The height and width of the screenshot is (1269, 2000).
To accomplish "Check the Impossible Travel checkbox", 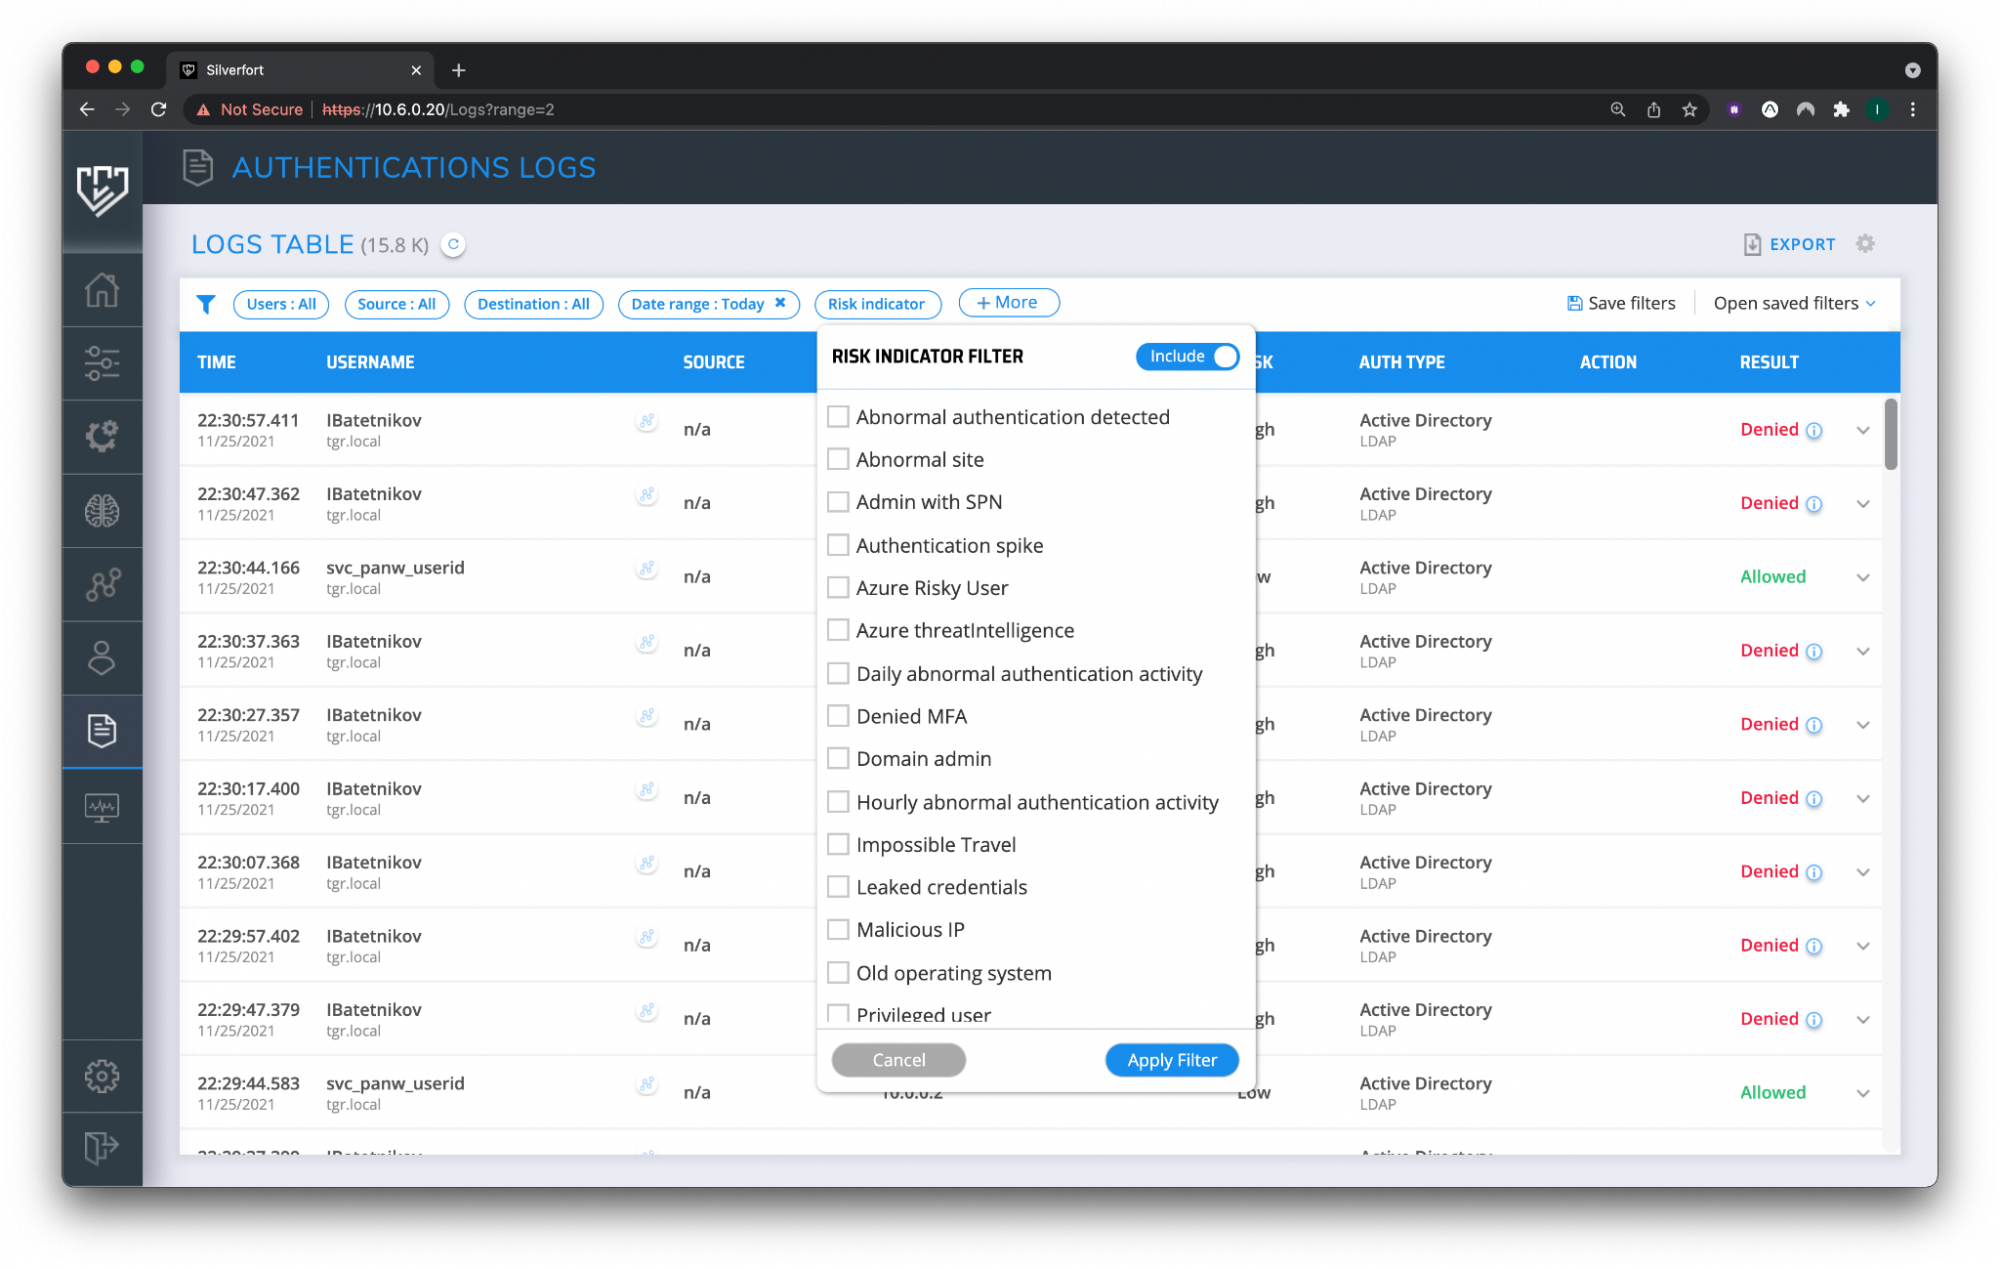I will point(838,845).
